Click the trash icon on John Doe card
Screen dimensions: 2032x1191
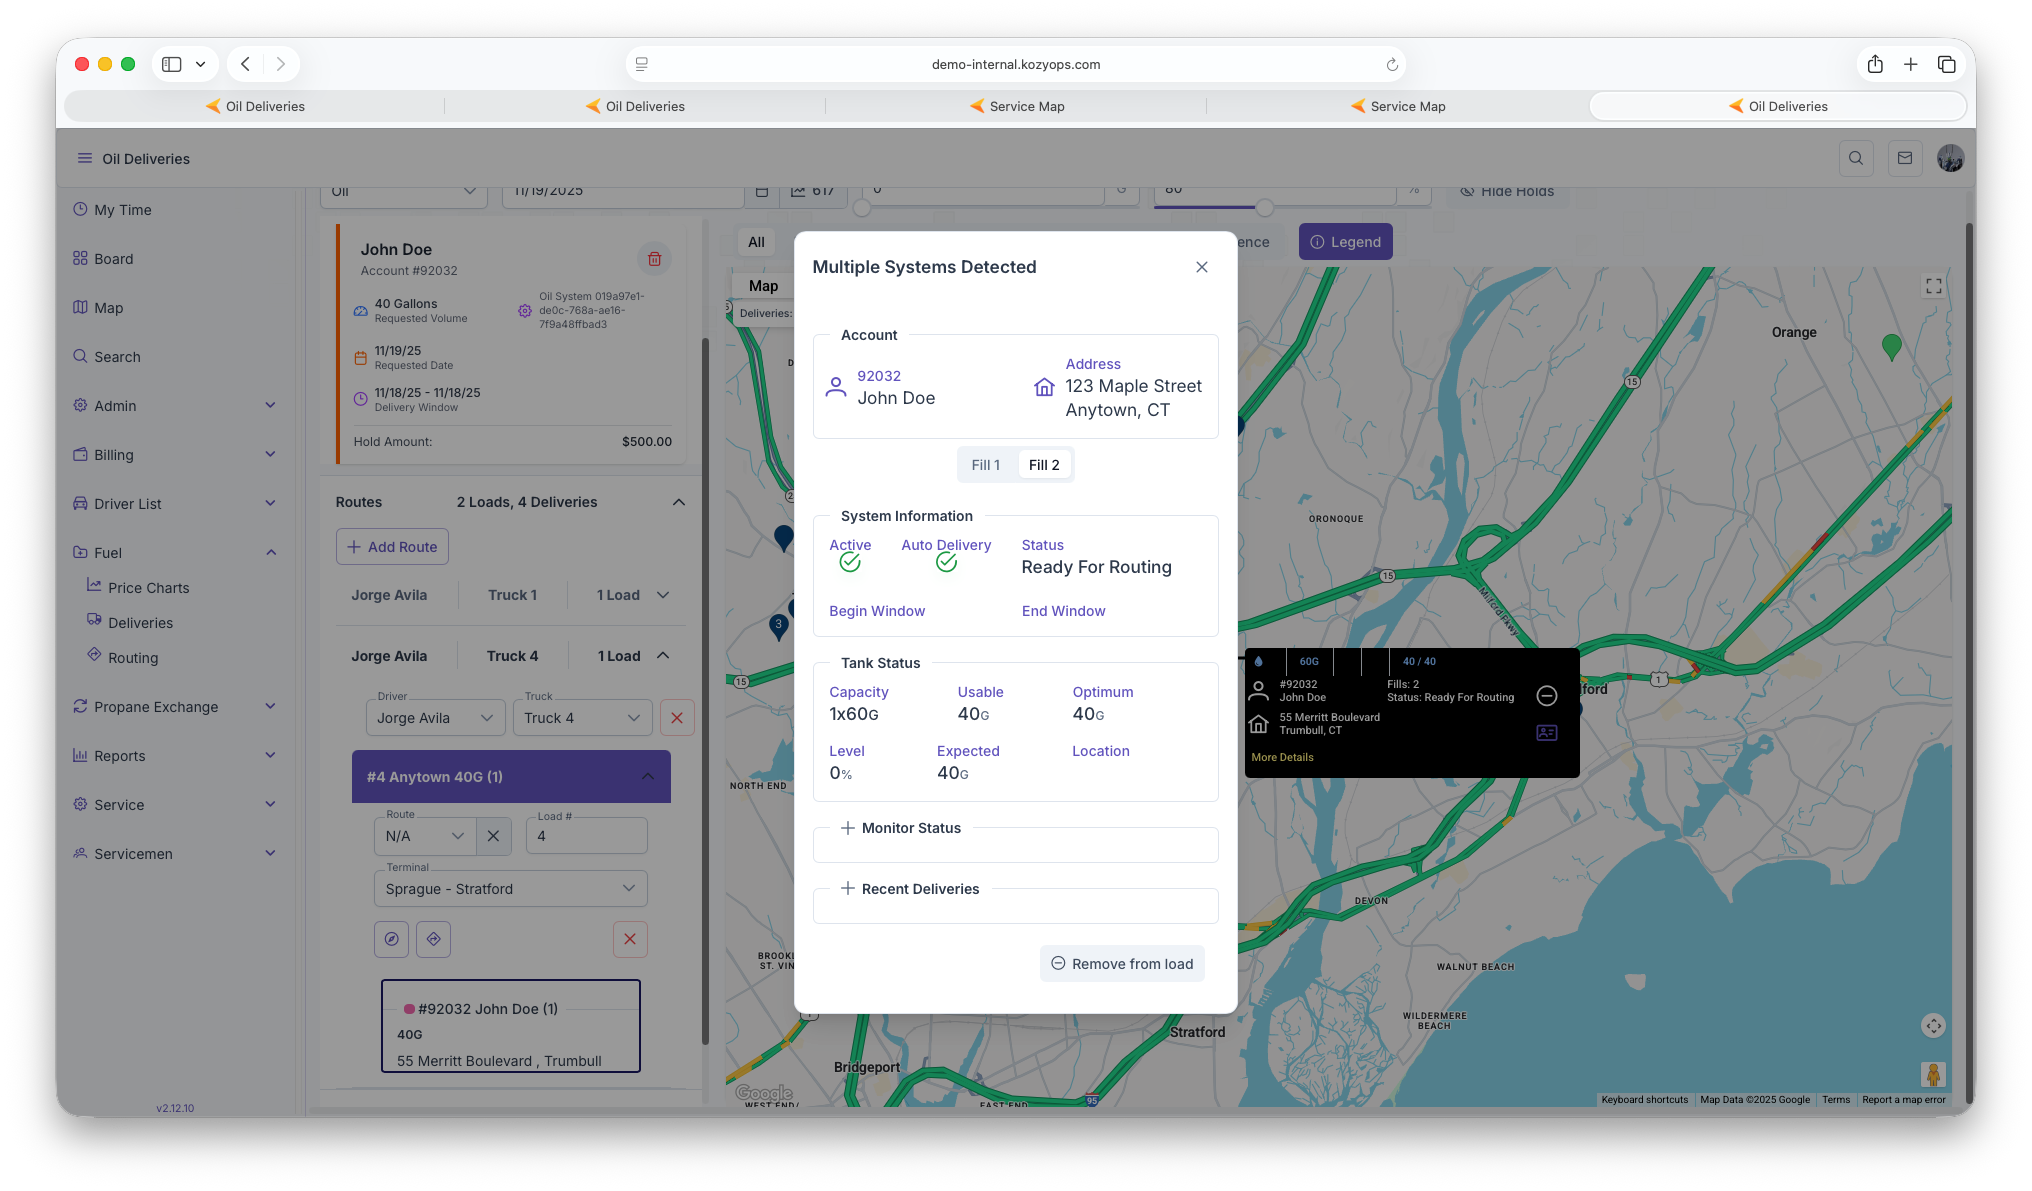(x=654, y=259)
